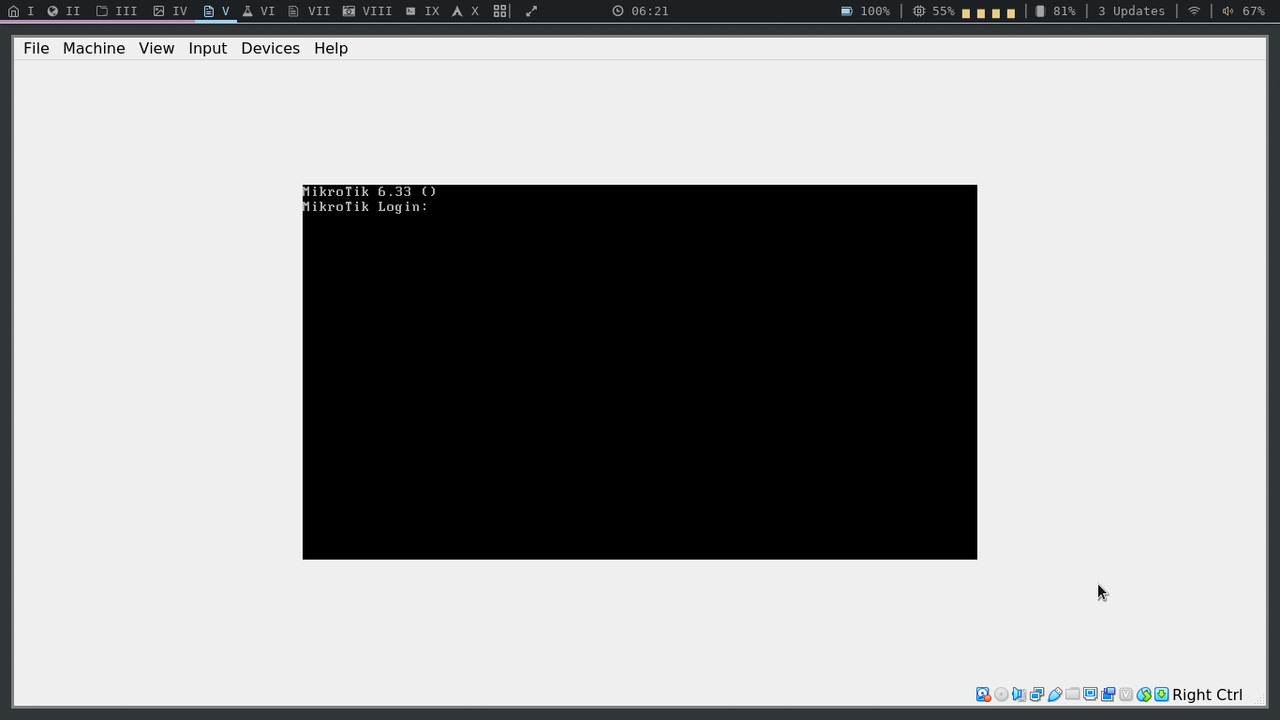Click the virtualization features V icon

tap(1125, 694)
